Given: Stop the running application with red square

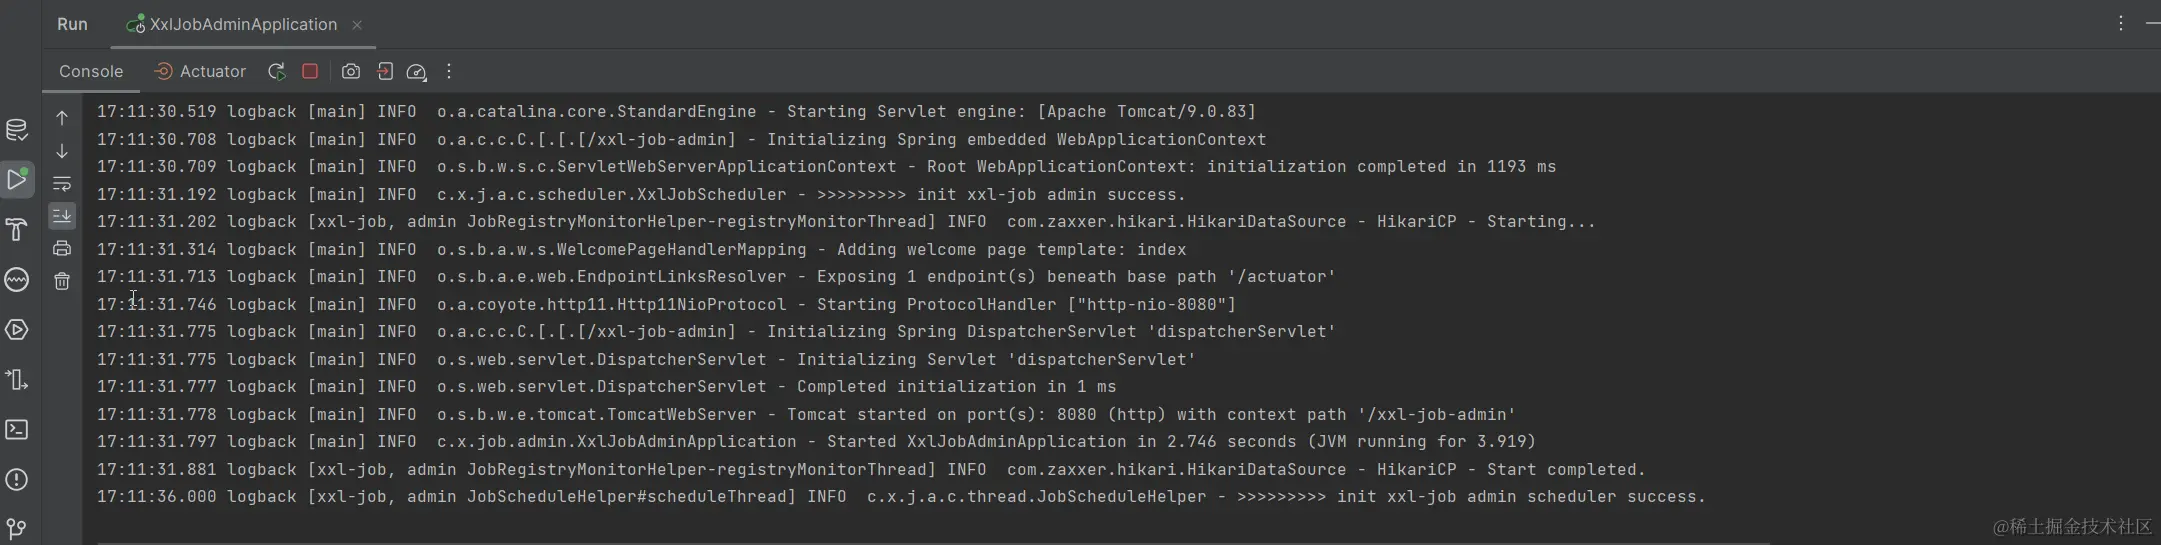Looking at the screenshot, I should 310,71.
